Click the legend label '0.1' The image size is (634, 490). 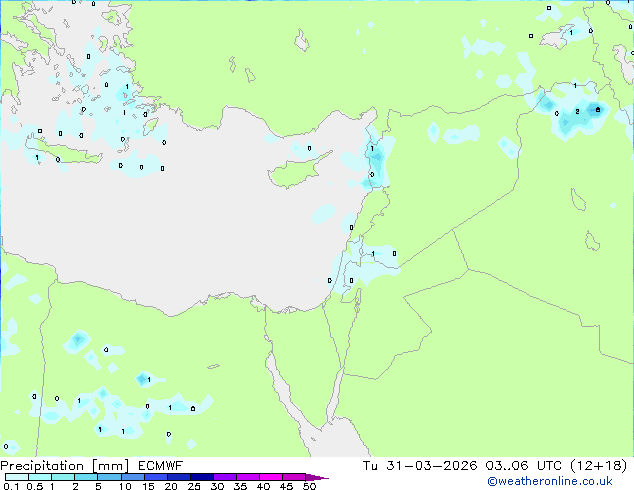pyautogui.click(x=11, y=486)
